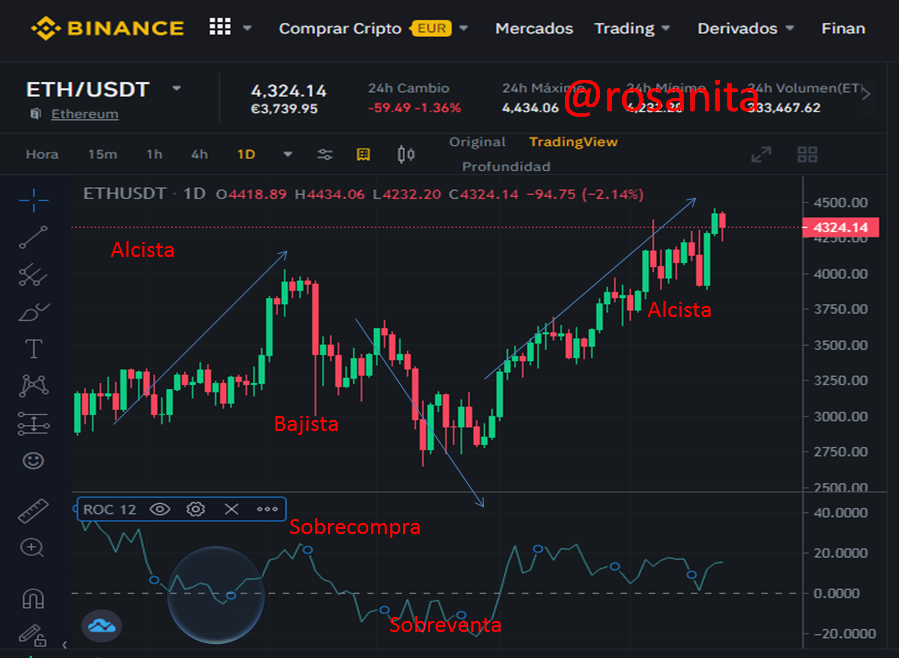Go to Mercados

(534, 28)
